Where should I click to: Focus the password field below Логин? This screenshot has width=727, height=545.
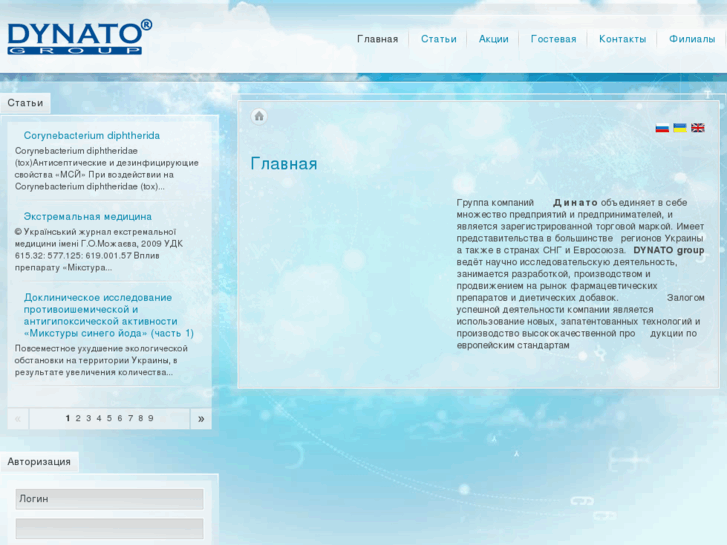109,529
